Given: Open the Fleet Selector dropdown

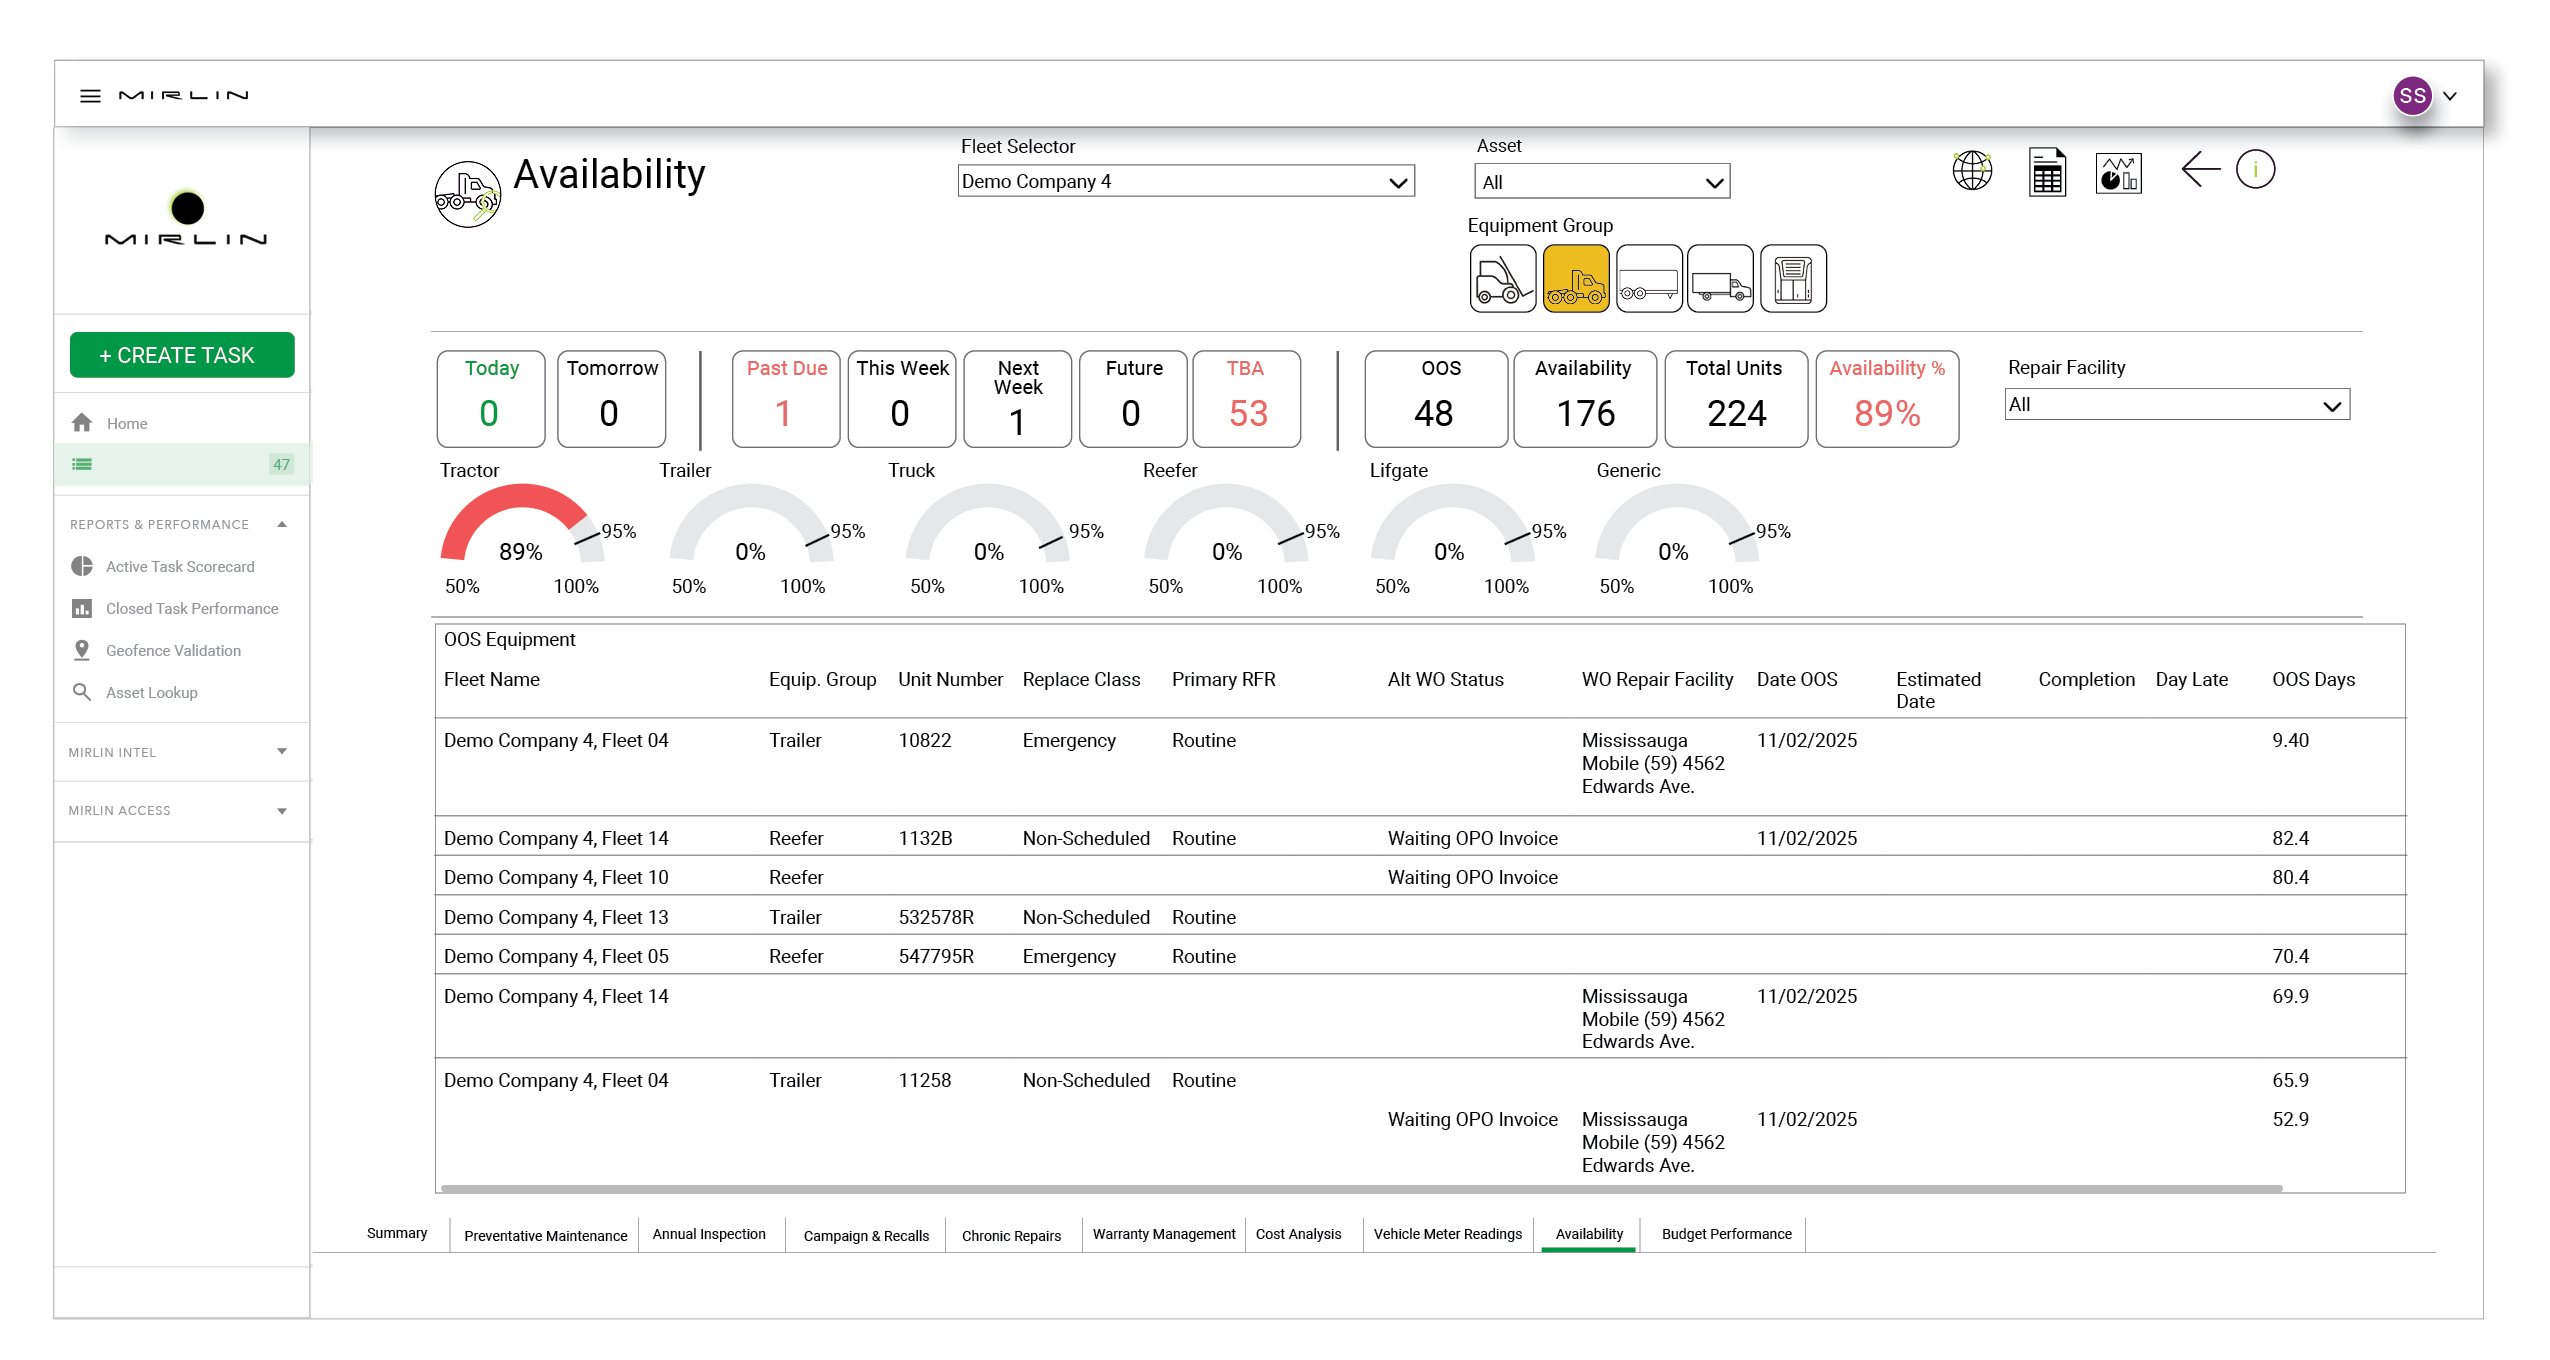Looking at the screenshot, I should (x=1185, y=182).
